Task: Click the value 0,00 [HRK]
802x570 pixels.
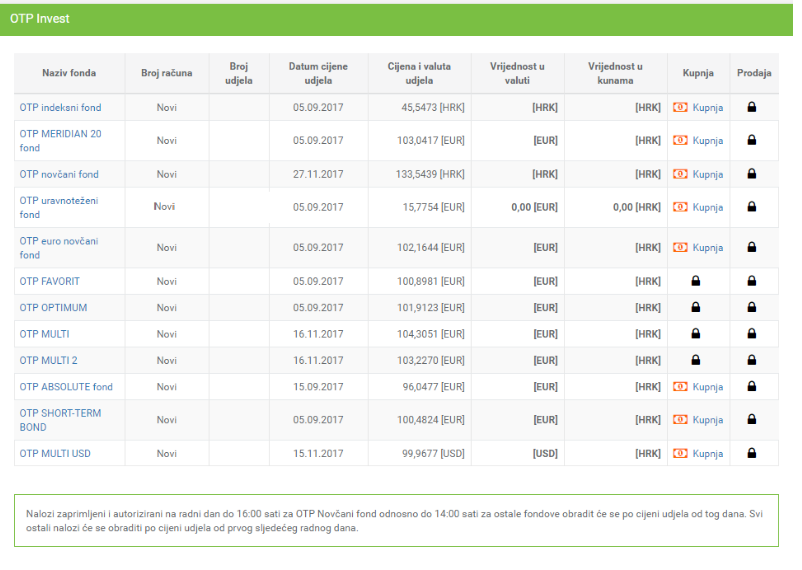Action: coord(637,208)
